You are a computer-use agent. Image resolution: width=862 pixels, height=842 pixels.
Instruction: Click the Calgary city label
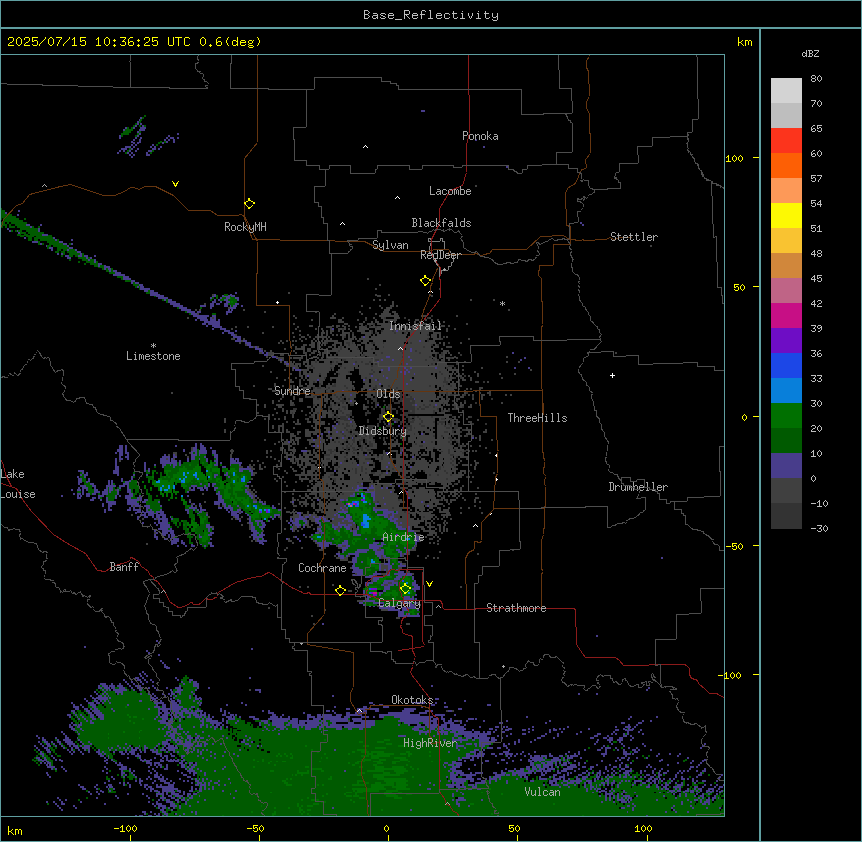click(x=400, y=603)
